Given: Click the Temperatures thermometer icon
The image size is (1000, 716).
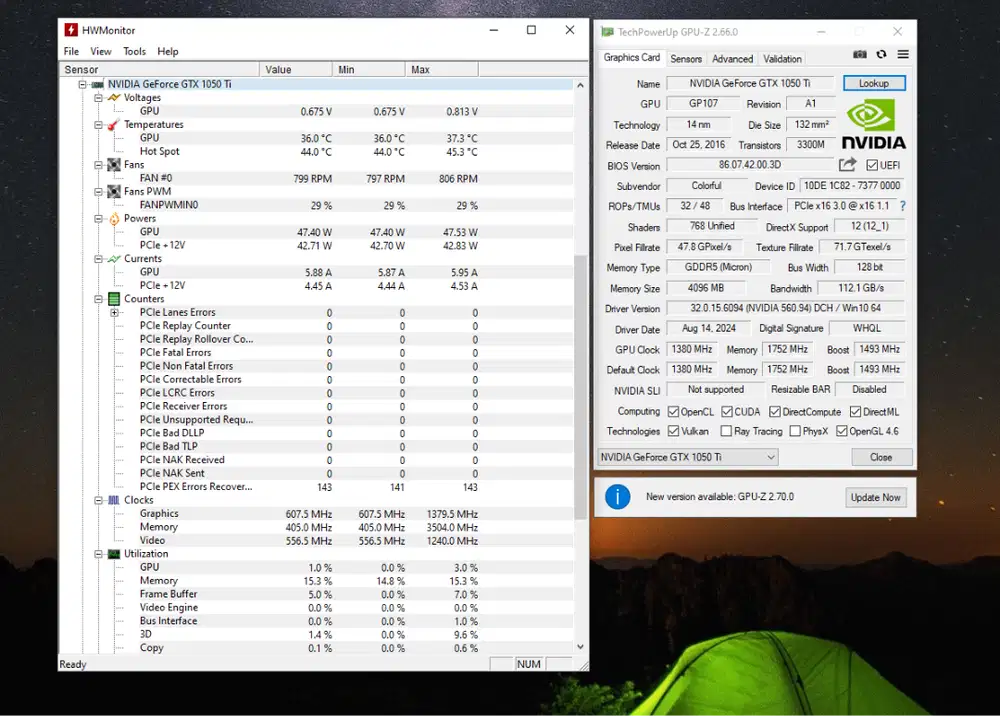Looking at the screenshot, I should pyautogui.click(x=114, y=124).
